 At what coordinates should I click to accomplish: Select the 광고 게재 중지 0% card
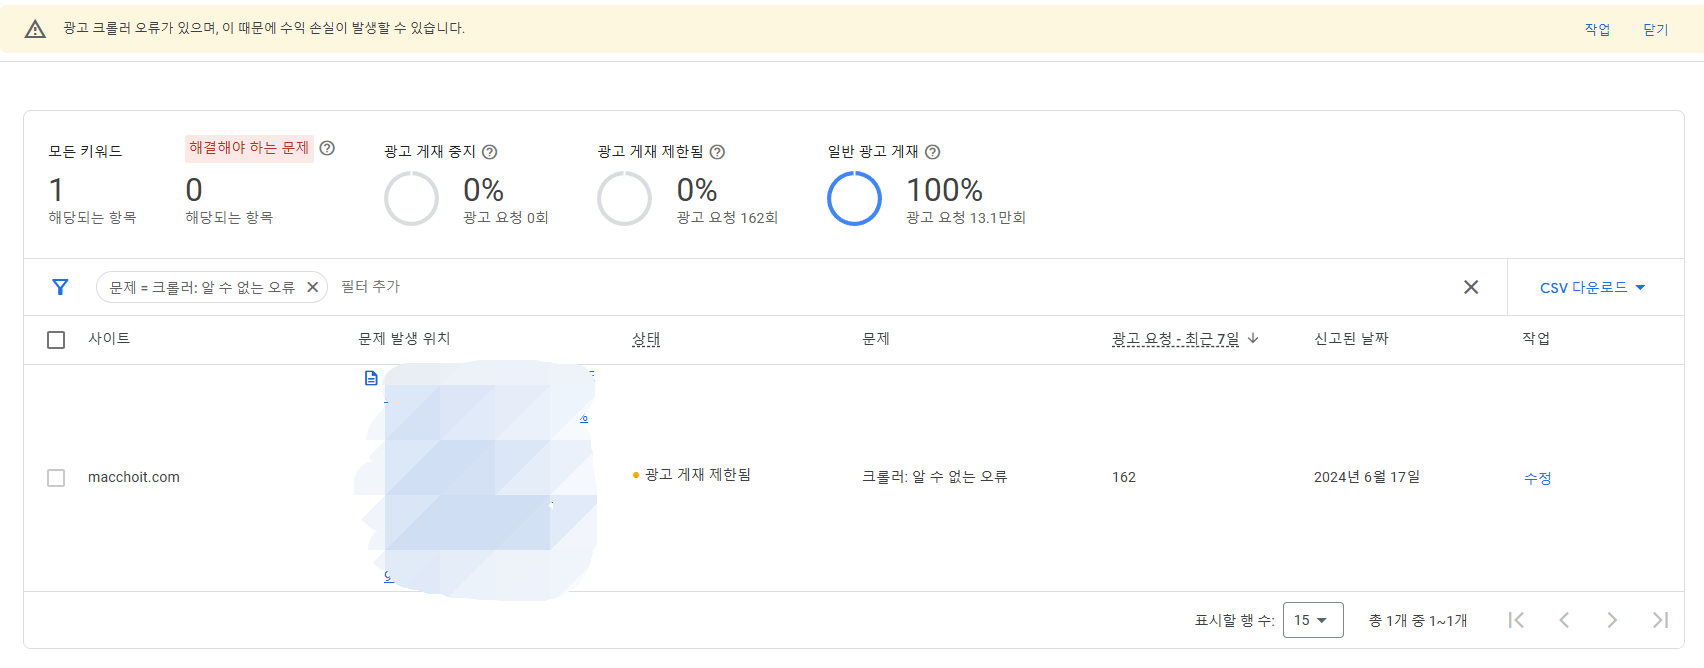pyautogui.click(x=468, y=186)
